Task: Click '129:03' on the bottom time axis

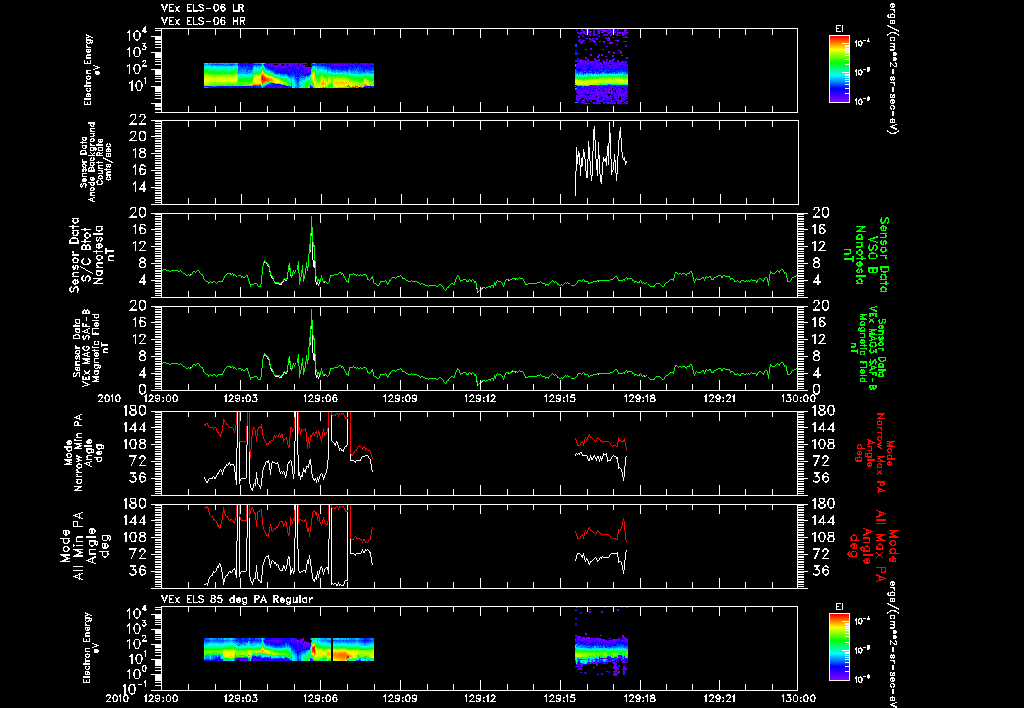Action: coord(241,698)
